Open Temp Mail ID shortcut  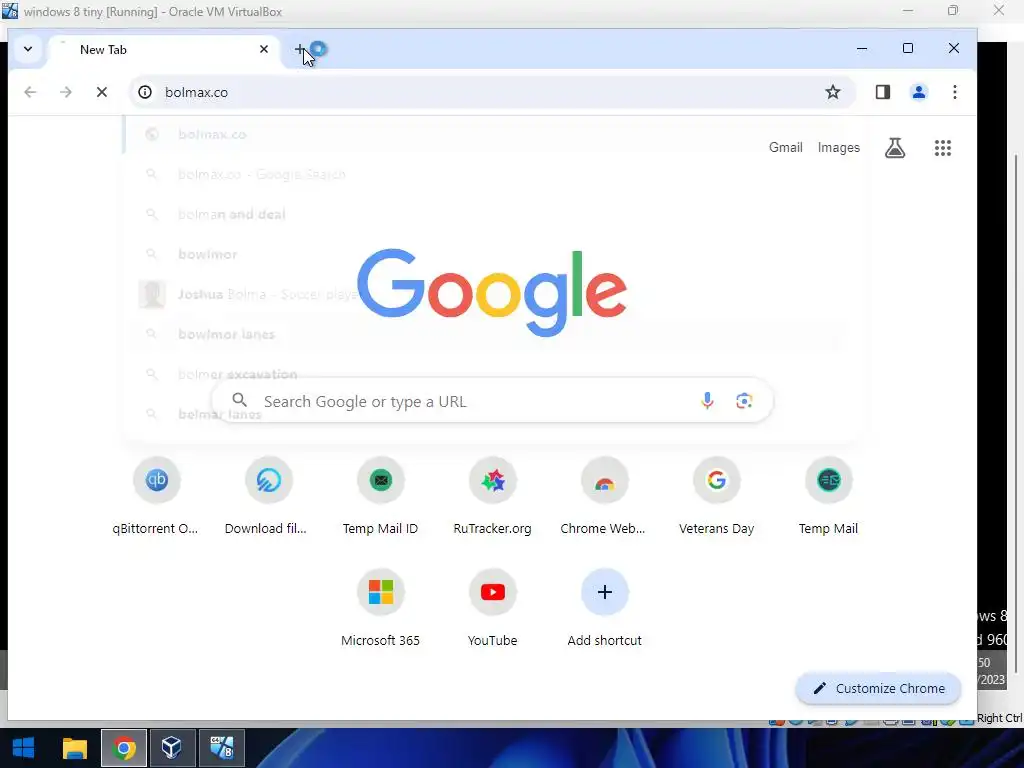point(380,496)
